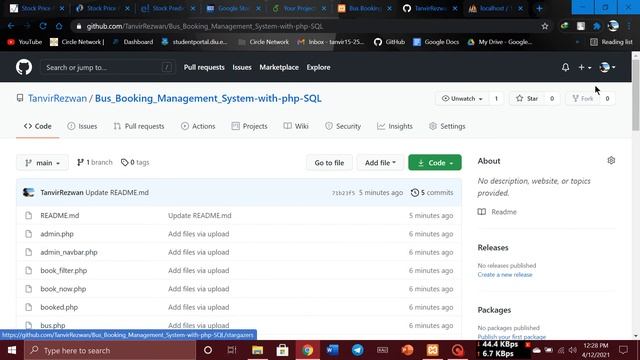Open the booked.php file
This screenshot has height=360, width=640.
click(59, 307)
